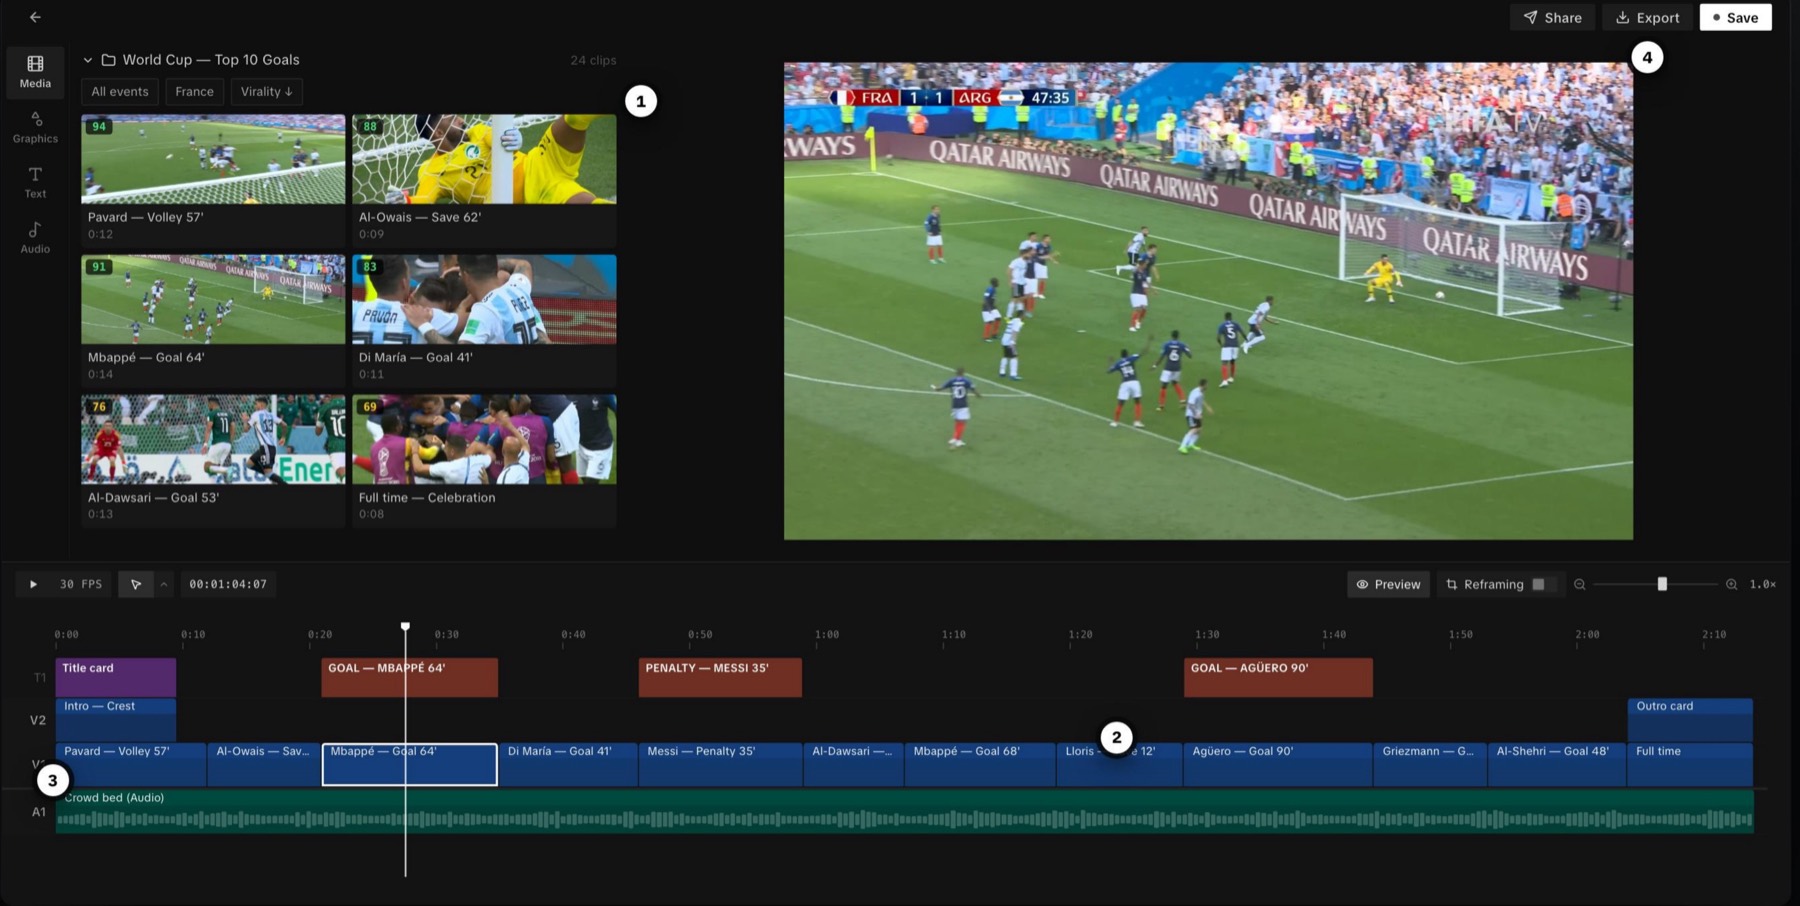
Task: Select Di María — Goal 41' timeline clip
Action: 568,764
